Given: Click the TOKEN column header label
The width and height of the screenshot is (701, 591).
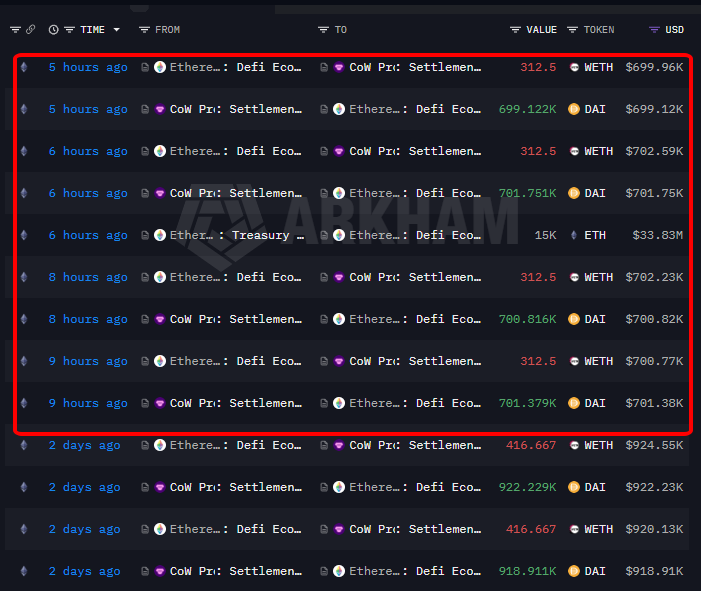Looking at the screenshot, I should click(599, 30).
